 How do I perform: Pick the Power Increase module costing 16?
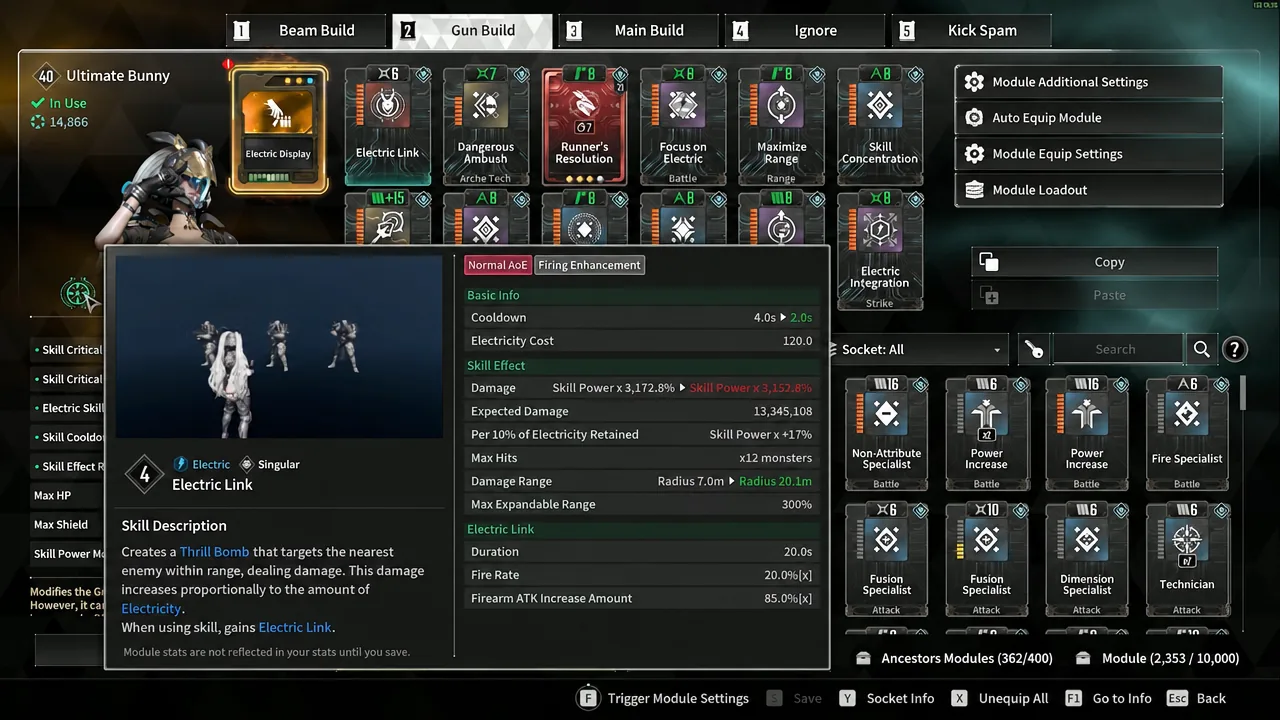1086,434
